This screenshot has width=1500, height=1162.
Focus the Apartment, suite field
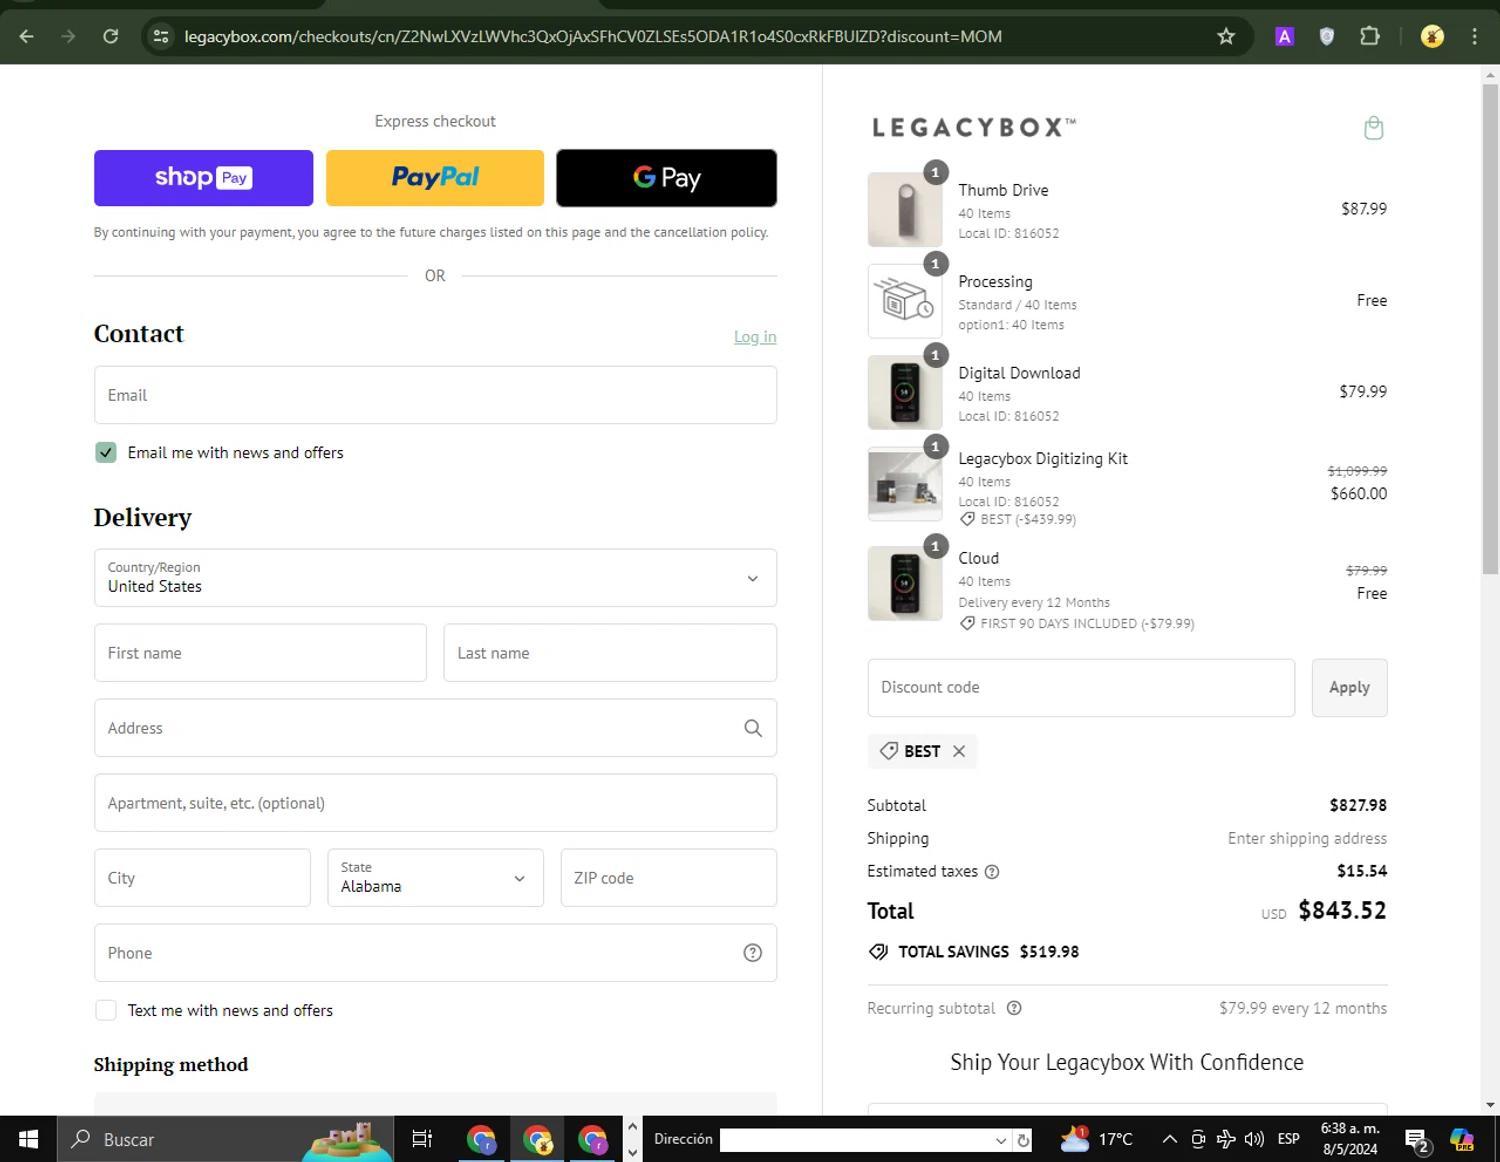435,803
